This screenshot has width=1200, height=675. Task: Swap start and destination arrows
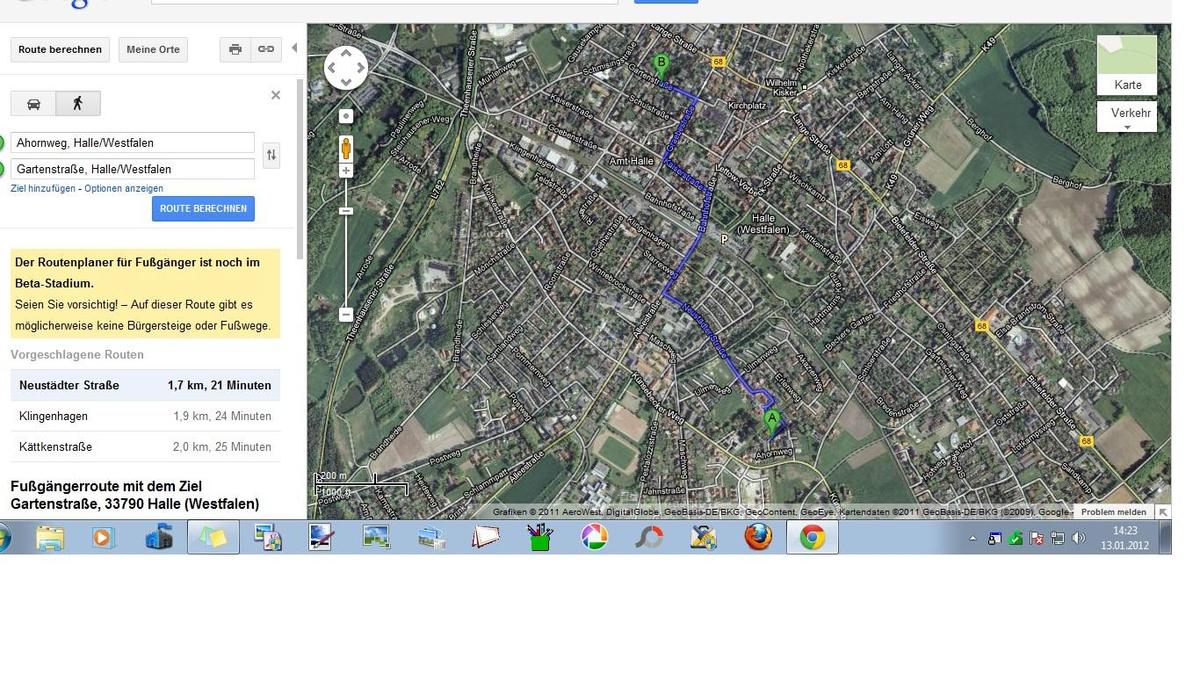[271, 155]
